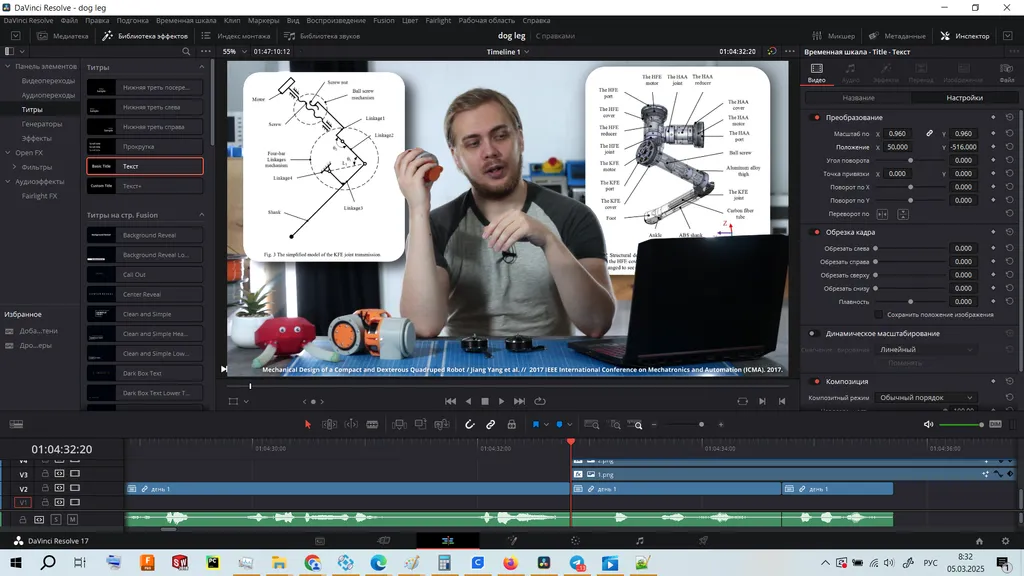Click the mute speaker icon near volume
This screenshot has height=576, width=1024.
(x=928, y=424)
